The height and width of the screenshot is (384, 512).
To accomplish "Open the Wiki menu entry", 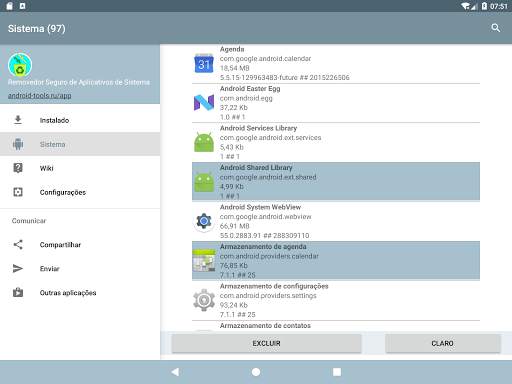I will click(80, 168).
